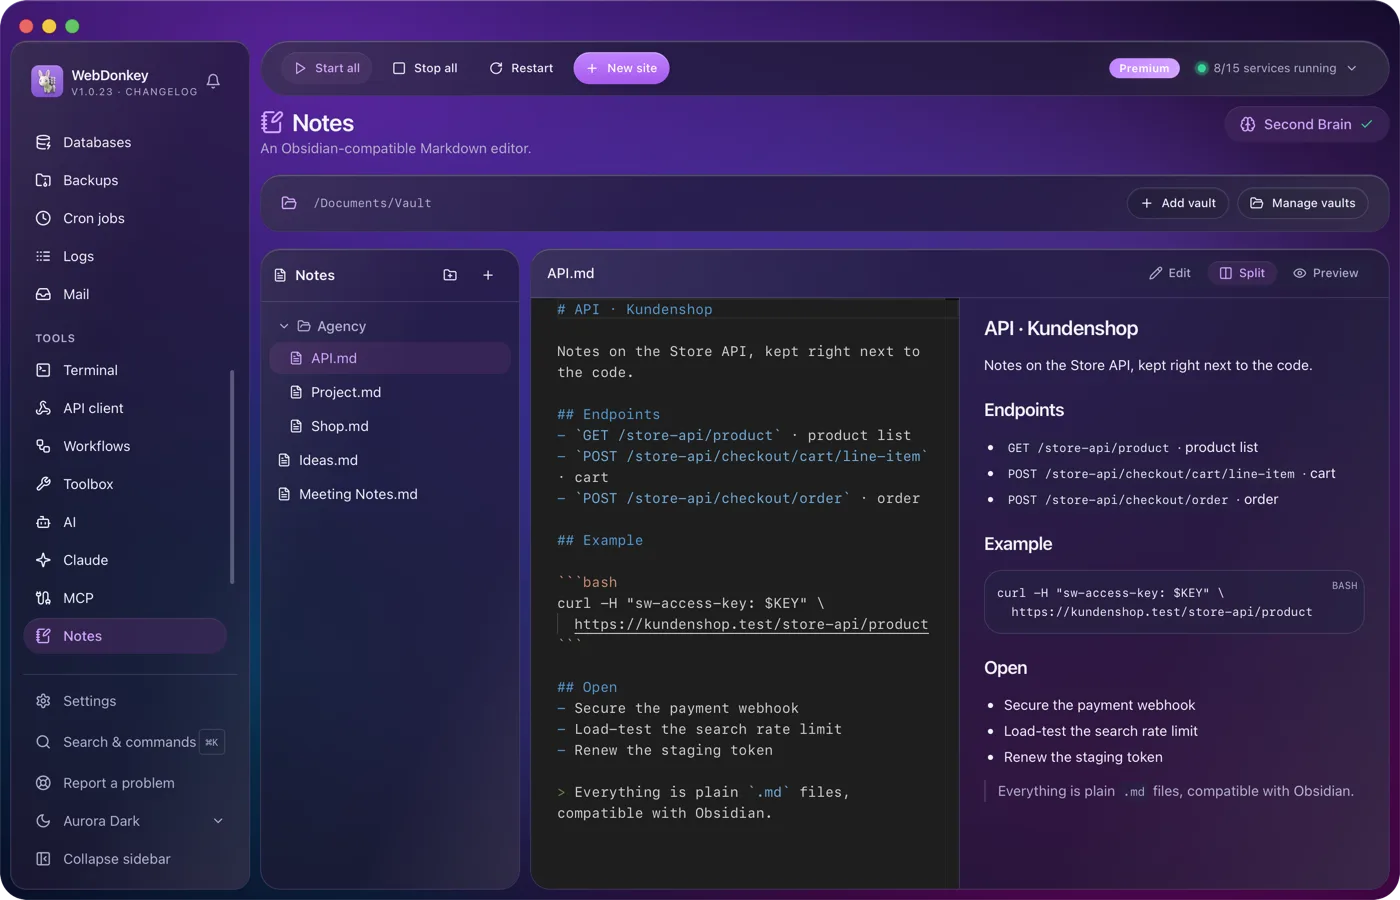Restart services

pos(521,68)
